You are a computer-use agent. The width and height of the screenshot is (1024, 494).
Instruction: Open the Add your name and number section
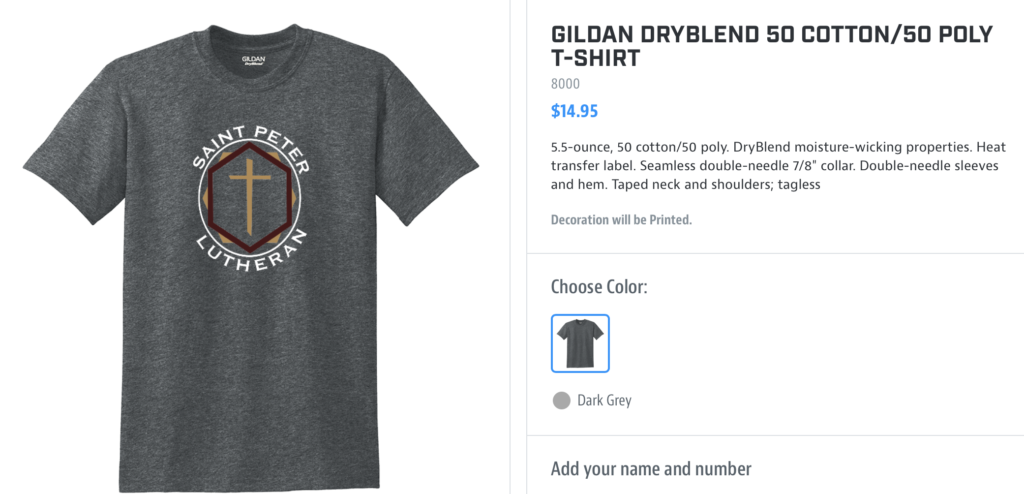[651, 469]
